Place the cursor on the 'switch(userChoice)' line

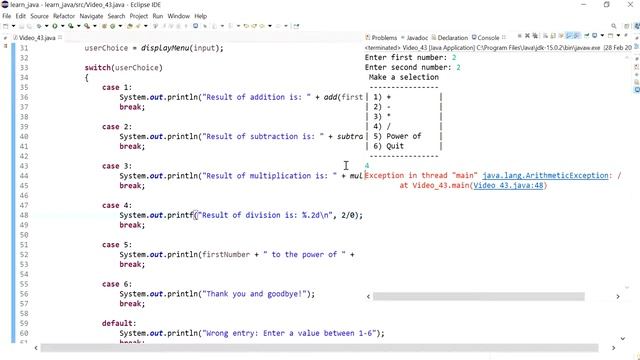pos(123,68)
